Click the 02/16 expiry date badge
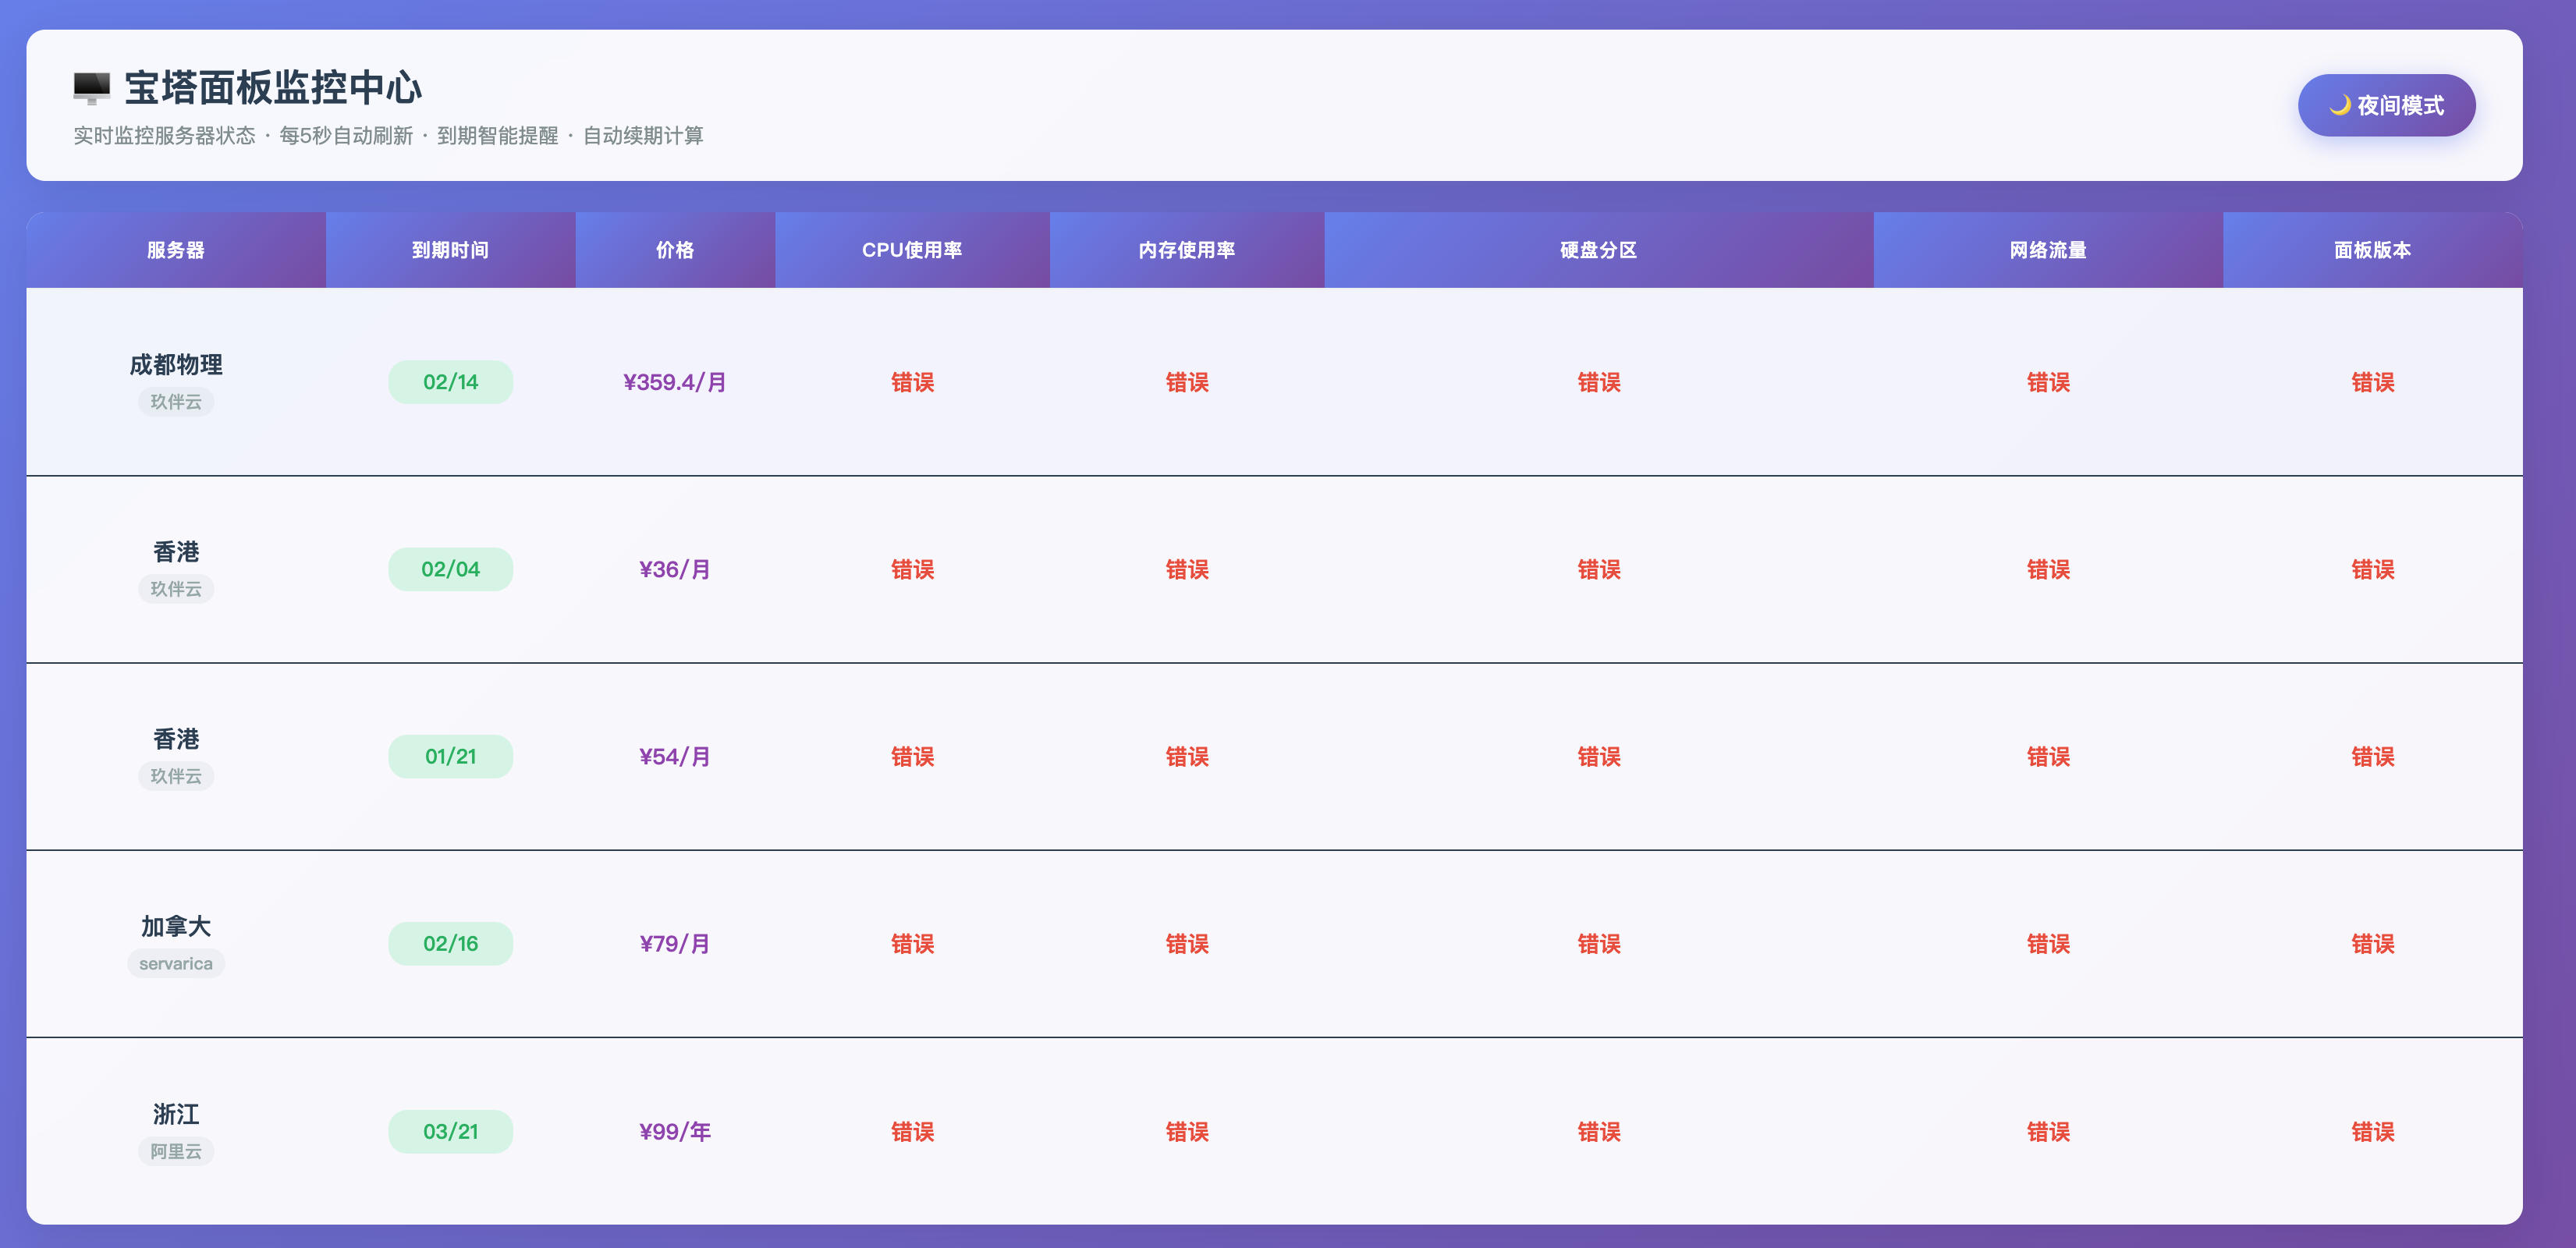This screenshot has width=2576, height=1248. (450, 943)
